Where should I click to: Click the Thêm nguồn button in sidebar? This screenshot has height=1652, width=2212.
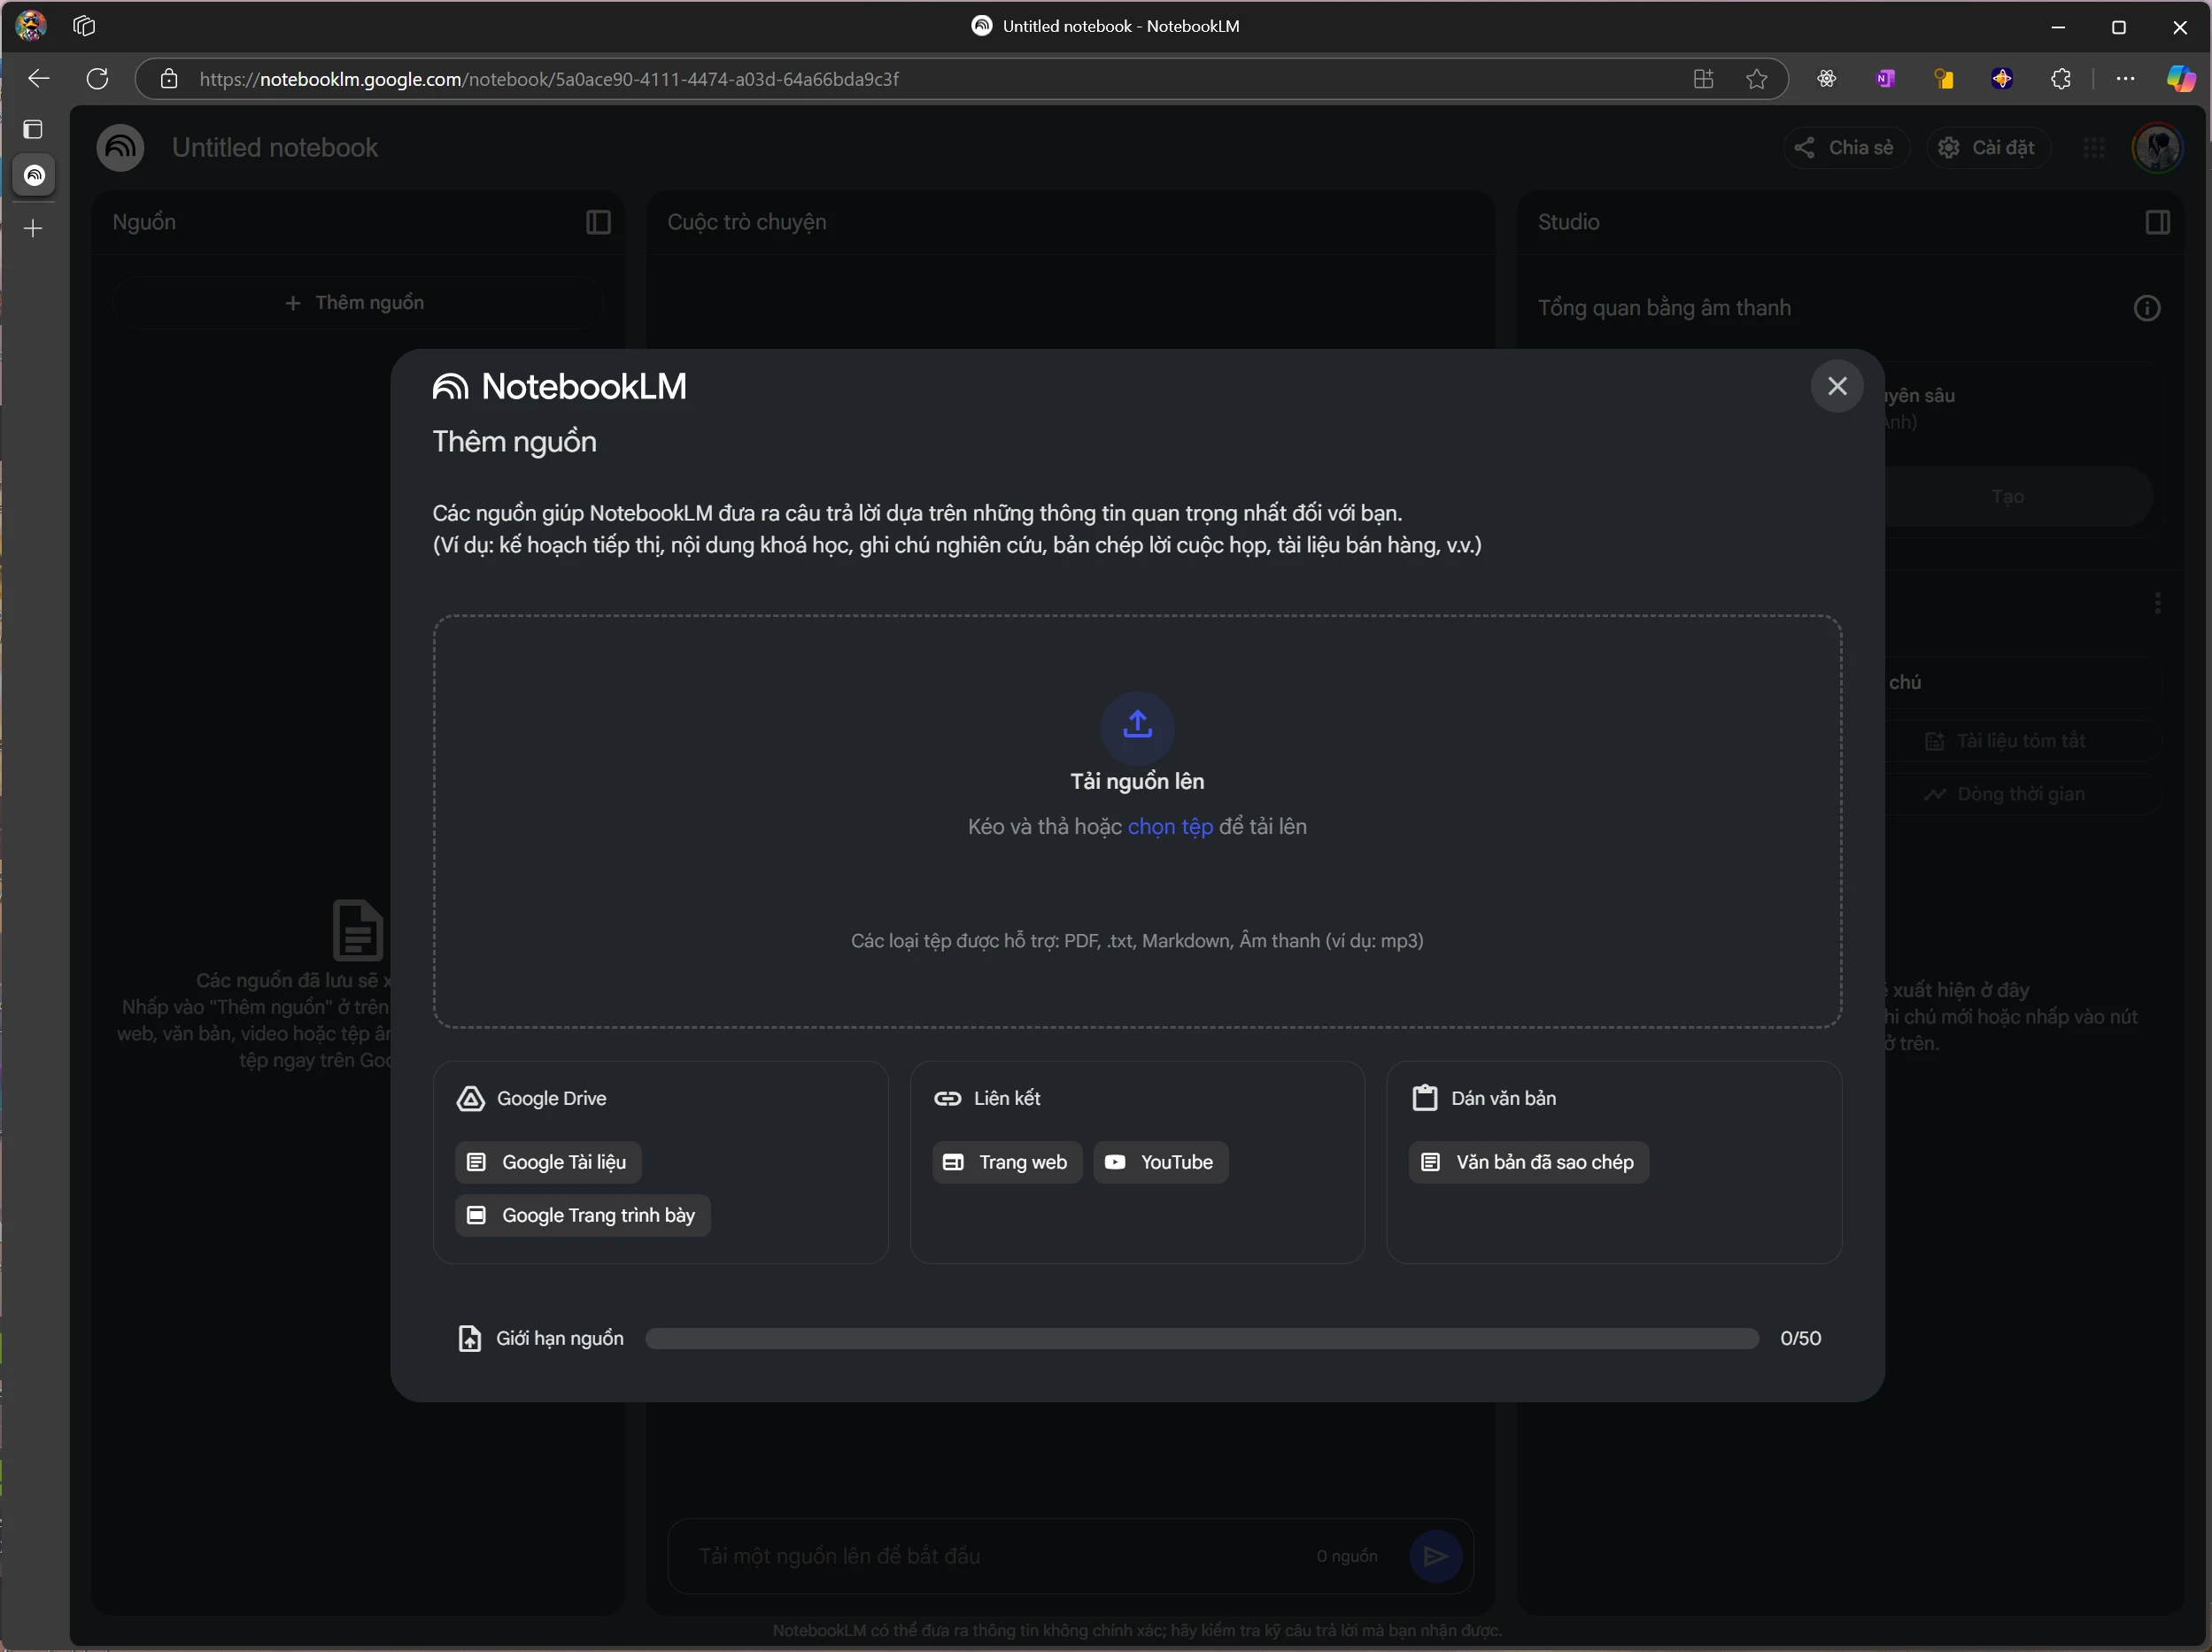tap(357, 303)
